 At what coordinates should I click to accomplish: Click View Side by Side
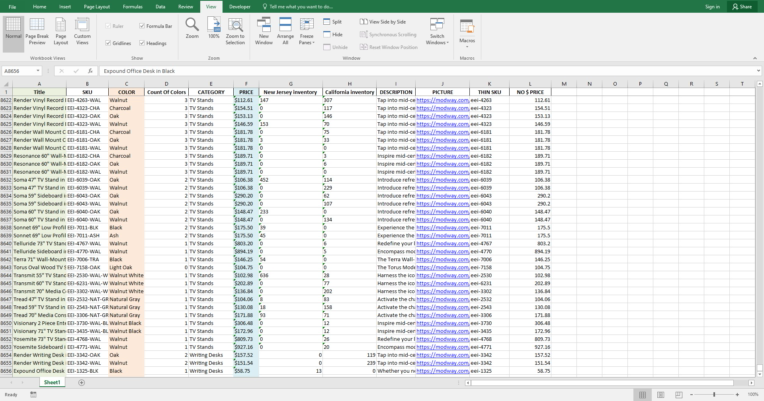pyautogui.click(x=383, y=22)
